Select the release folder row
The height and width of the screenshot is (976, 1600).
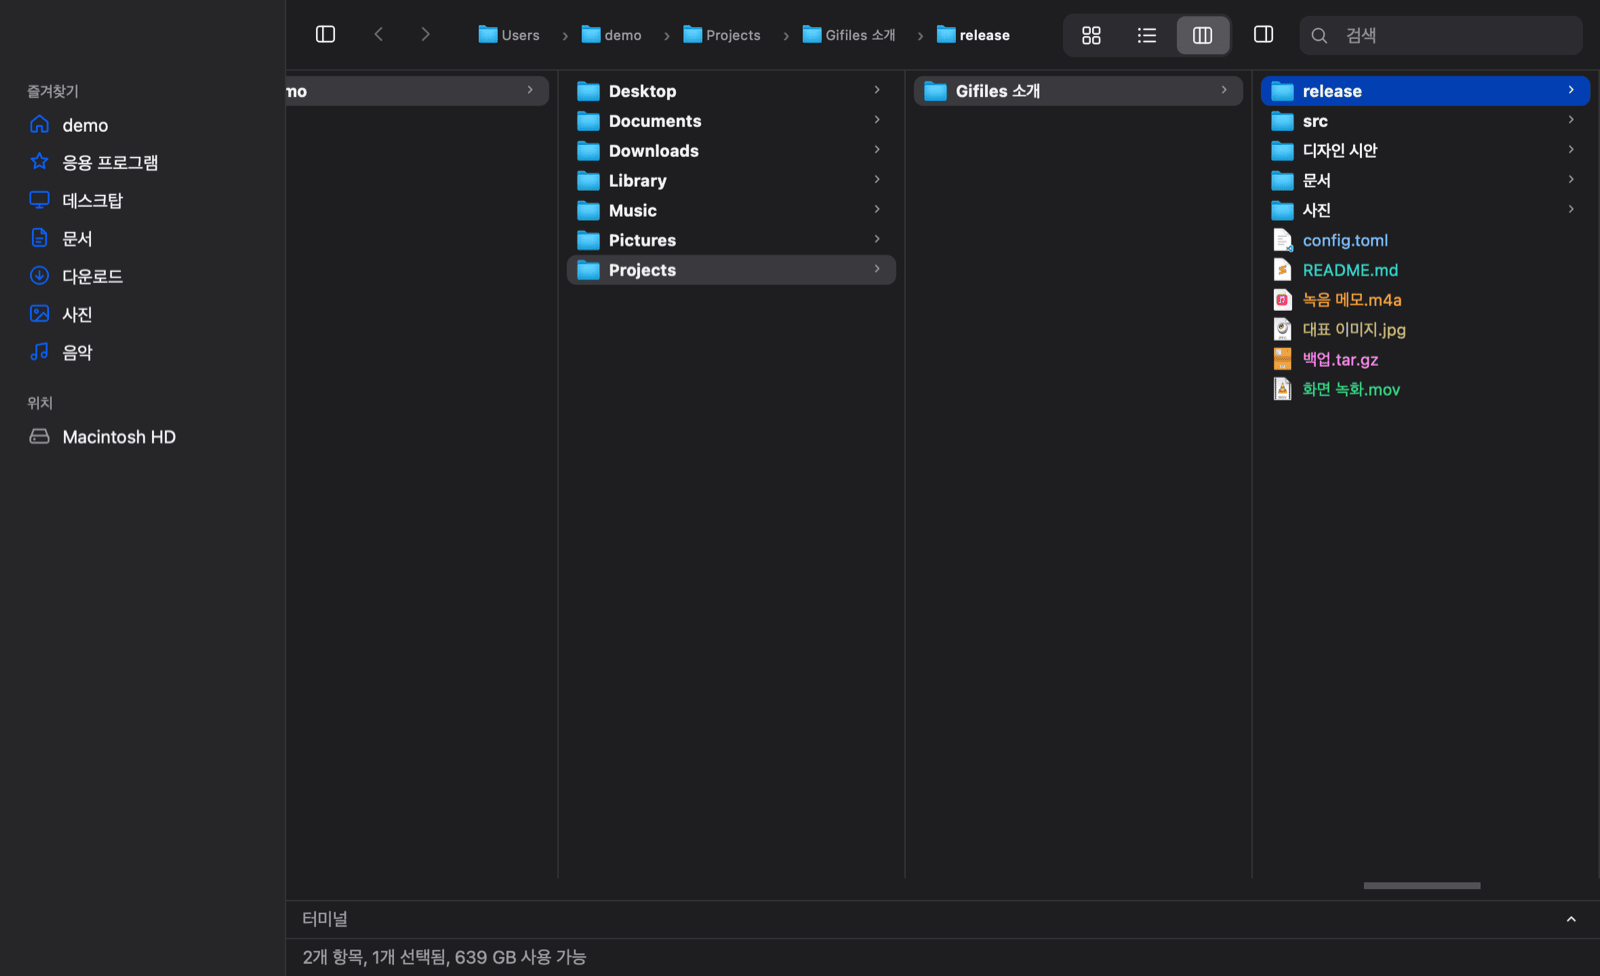1425,91
